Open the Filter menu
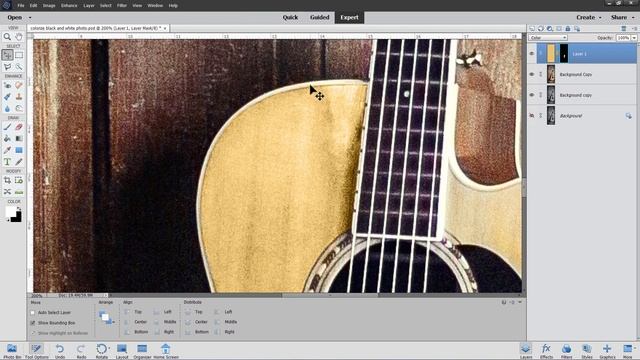 pos(122,6)
